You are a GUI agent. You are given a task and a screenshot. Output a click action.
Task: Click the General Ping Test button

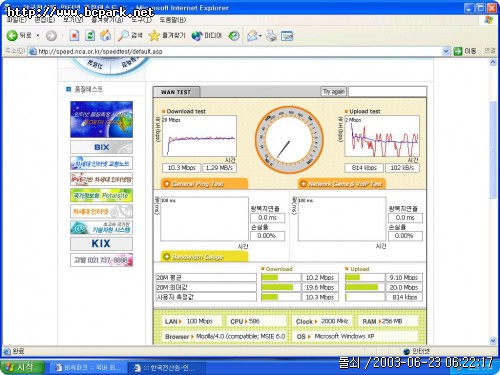pyautogui.click(x=205, y=184)
